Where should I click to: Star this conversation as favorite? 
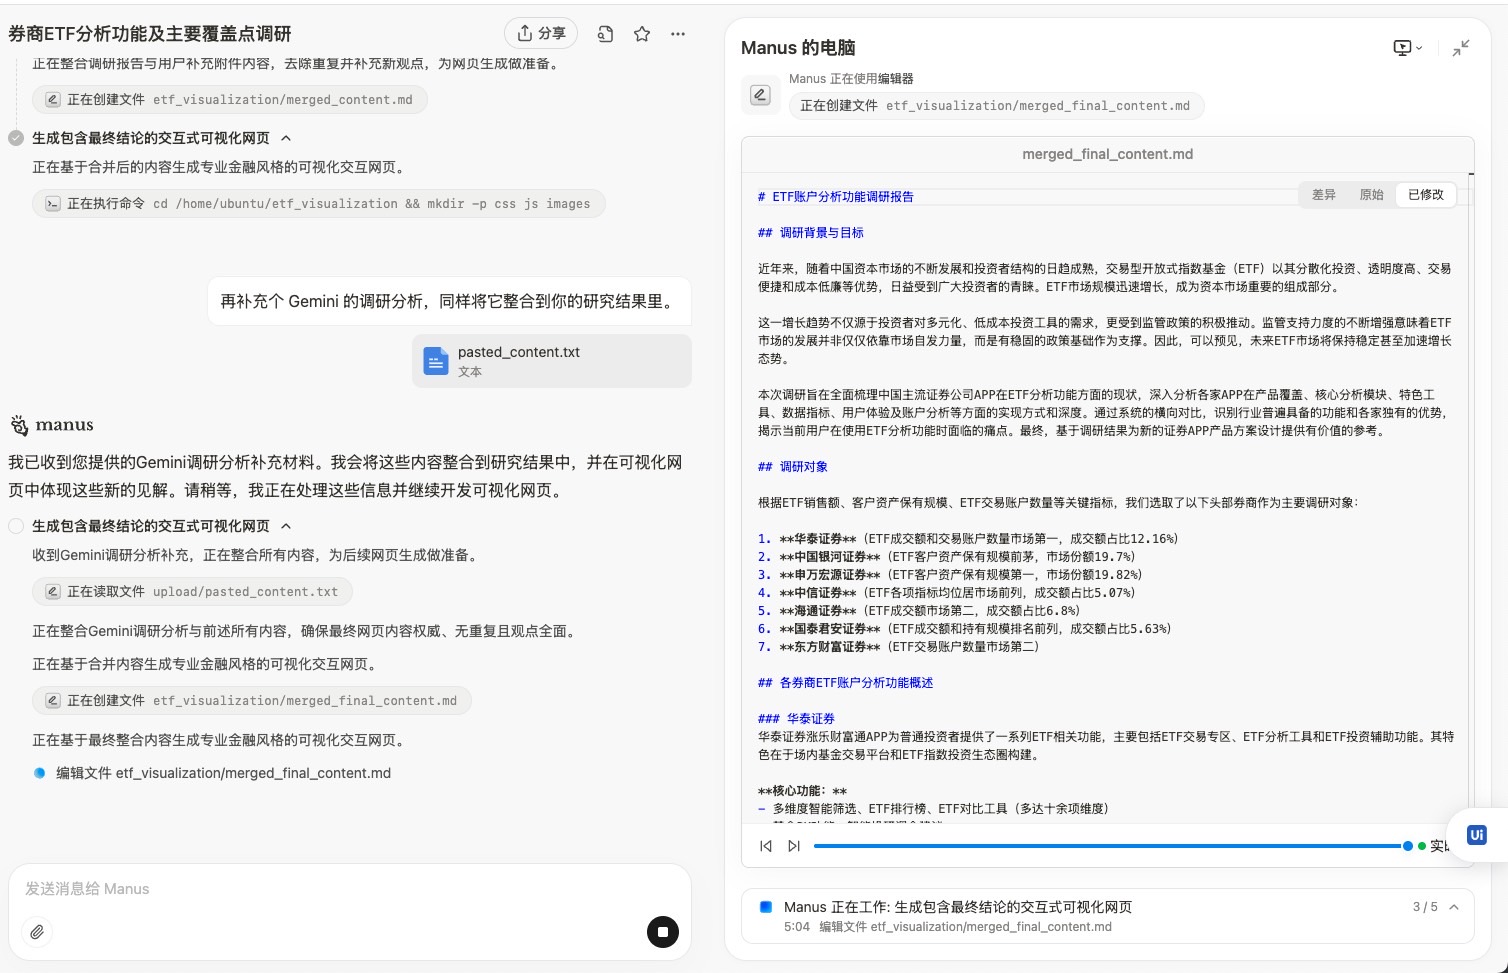tap(642, 34)
